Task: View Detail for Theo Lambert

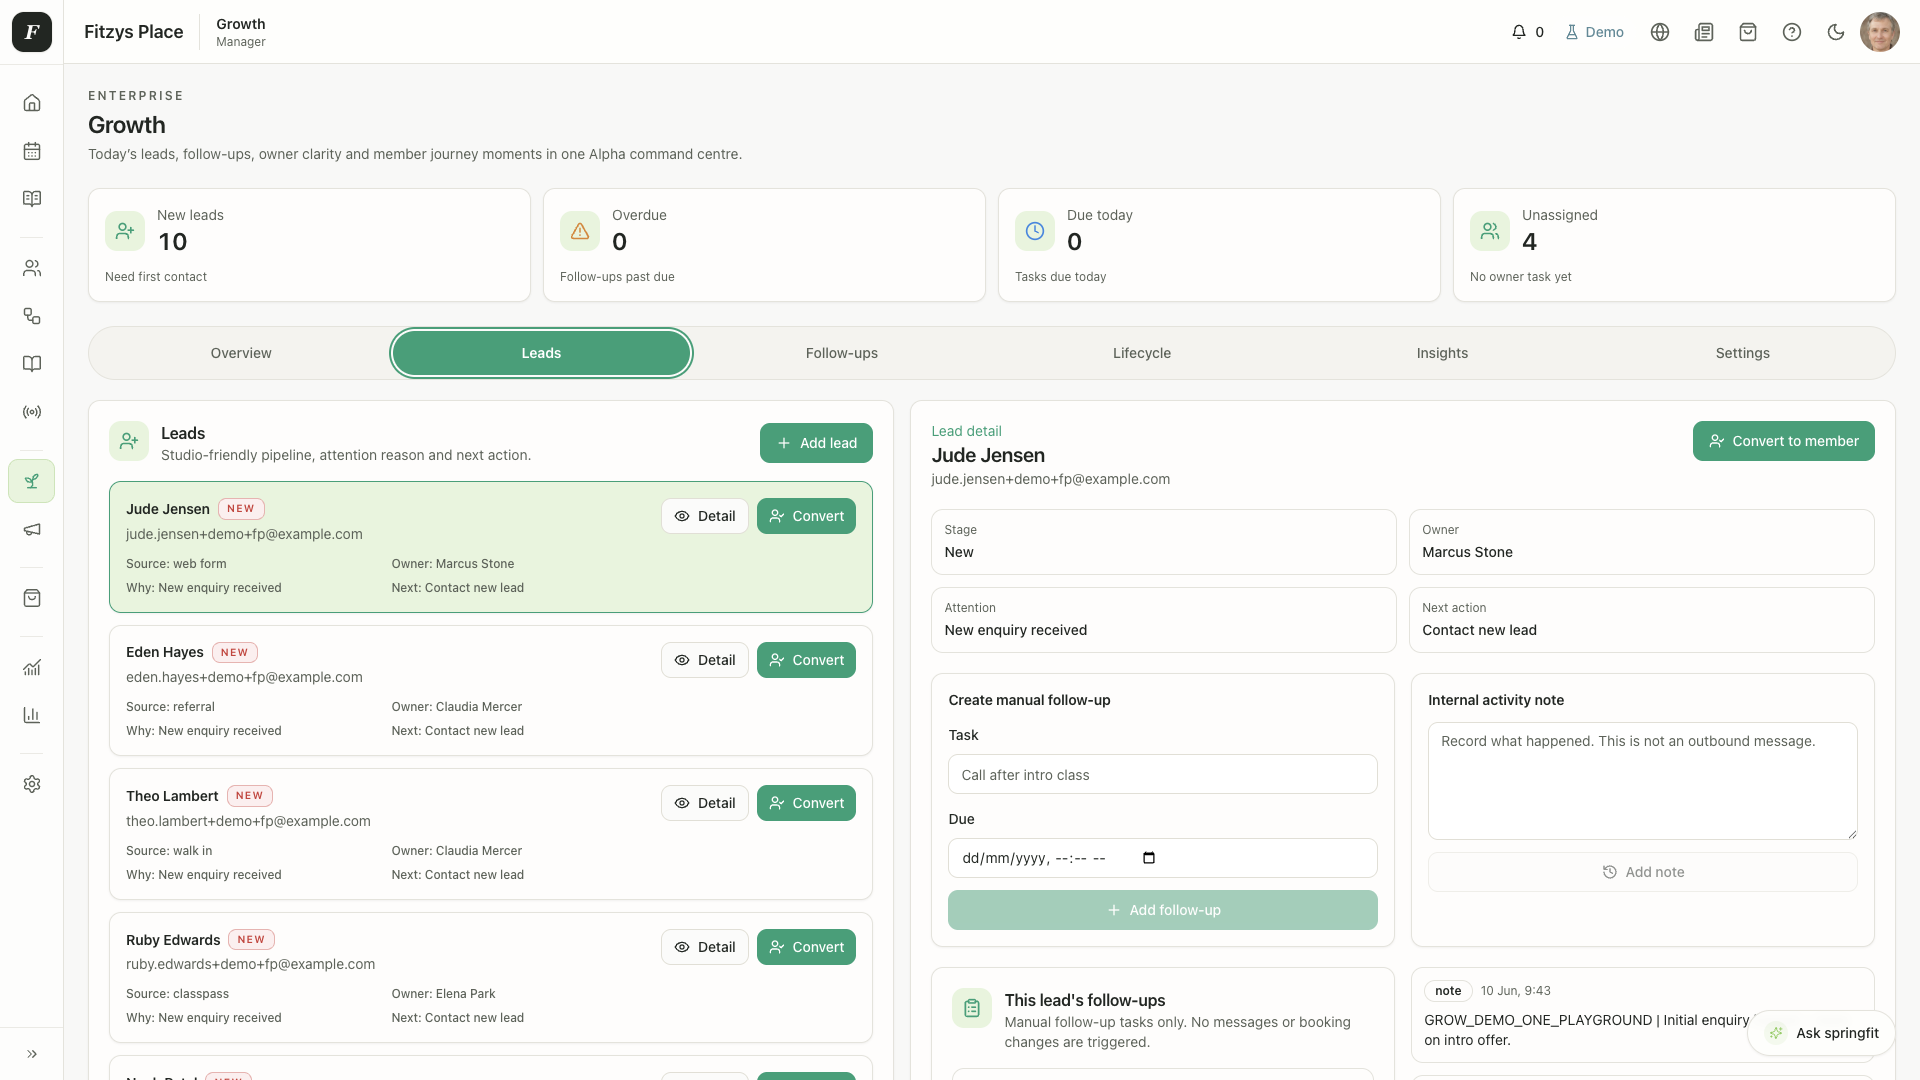Action: (x=705, y=803)
